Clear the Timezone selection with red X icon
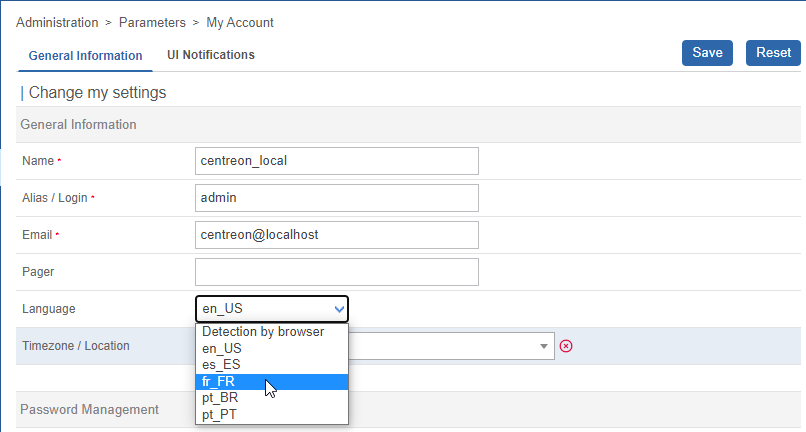The image size is (806, 432). pos(566,346)
